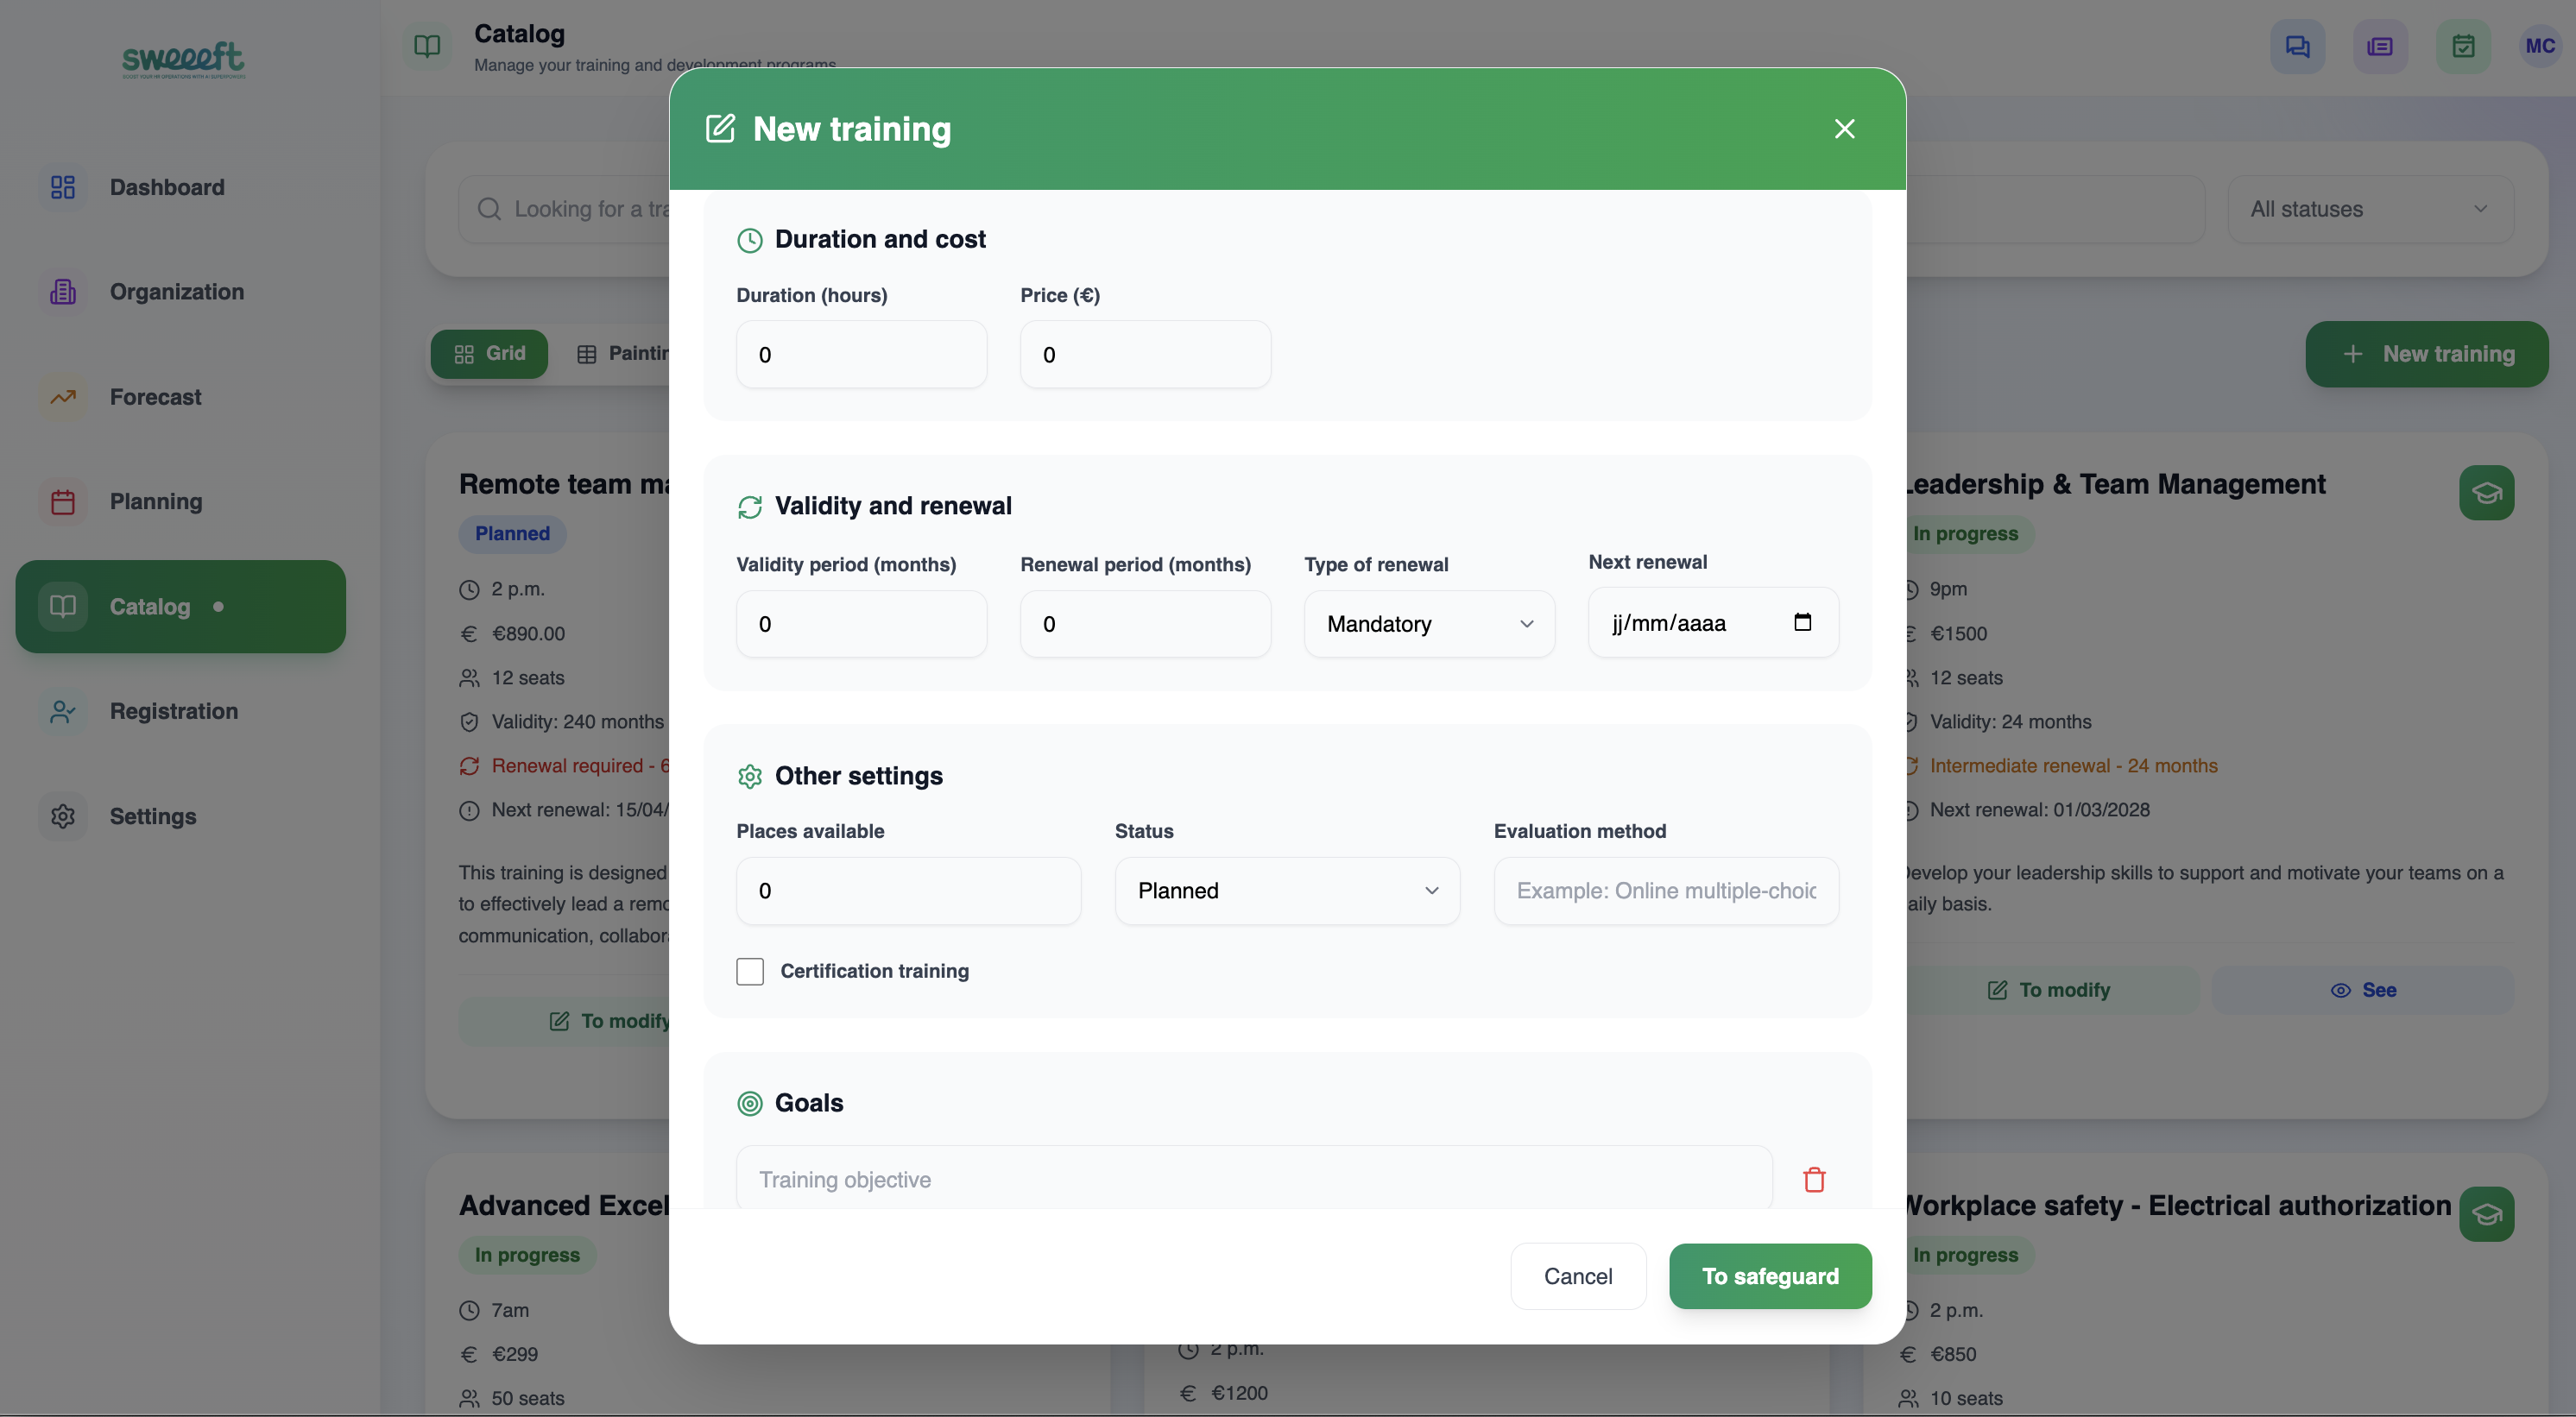Enable the Certification training checkbox
The image size is (2576, 1417).
pos(750,971)
